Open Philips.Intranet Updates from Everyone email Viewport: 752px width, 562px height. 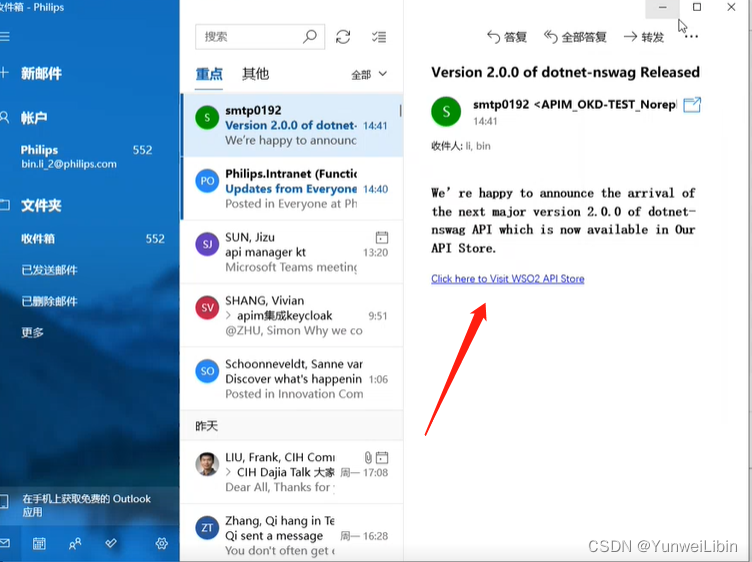(x=293, y=188)
